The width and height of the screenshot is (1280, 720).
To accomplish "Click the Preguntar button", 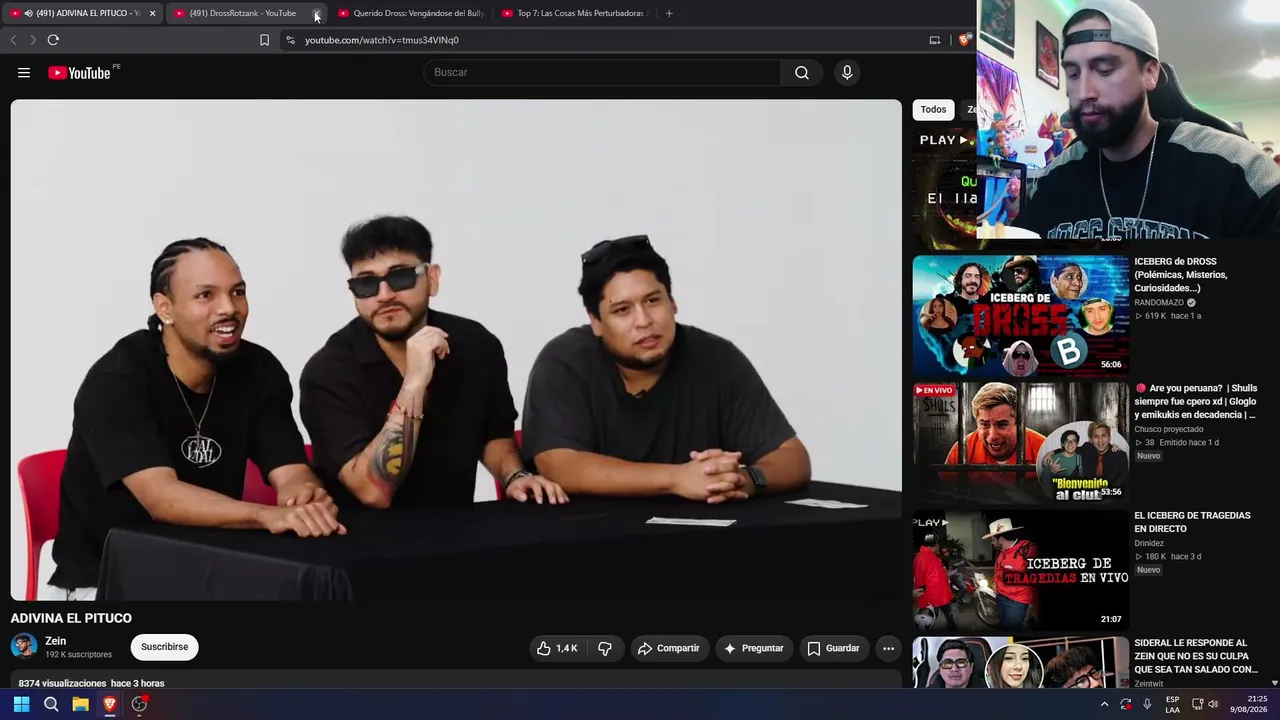I will pos(753,648).
